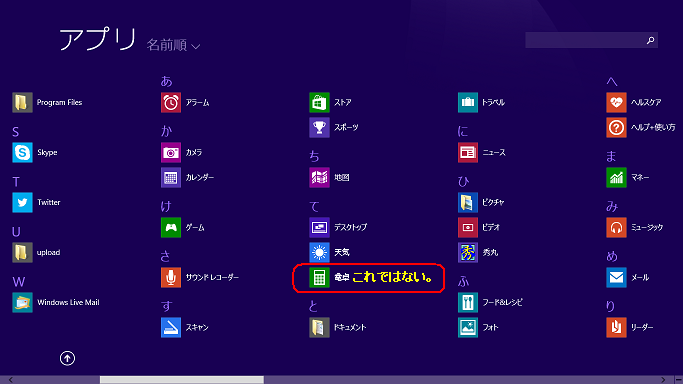
Task: Launch the Windows Live Mail app
Action: pyautogui.click(x=22, y=302)
